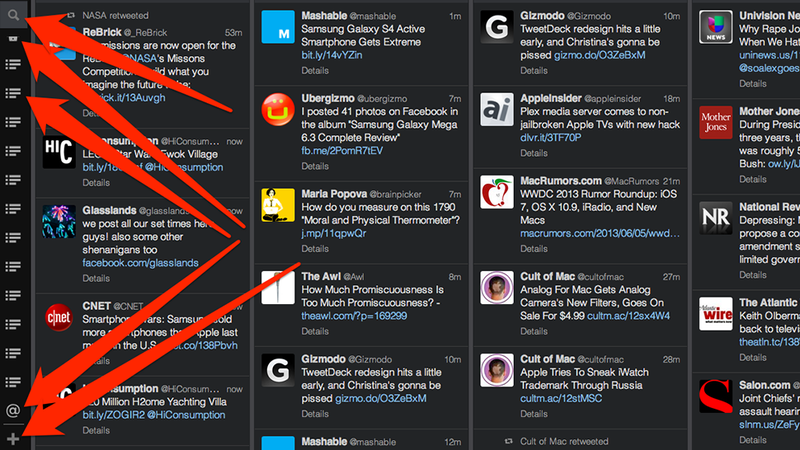
Task: Click the '8m' timestamp on The Awl tweet
Action: pyautogui.click(x=455, y=277)
